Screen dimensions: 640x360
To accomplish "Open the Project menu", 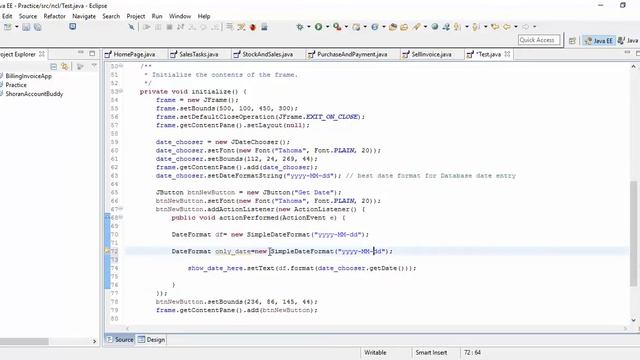I will click(x=136, y=16).
